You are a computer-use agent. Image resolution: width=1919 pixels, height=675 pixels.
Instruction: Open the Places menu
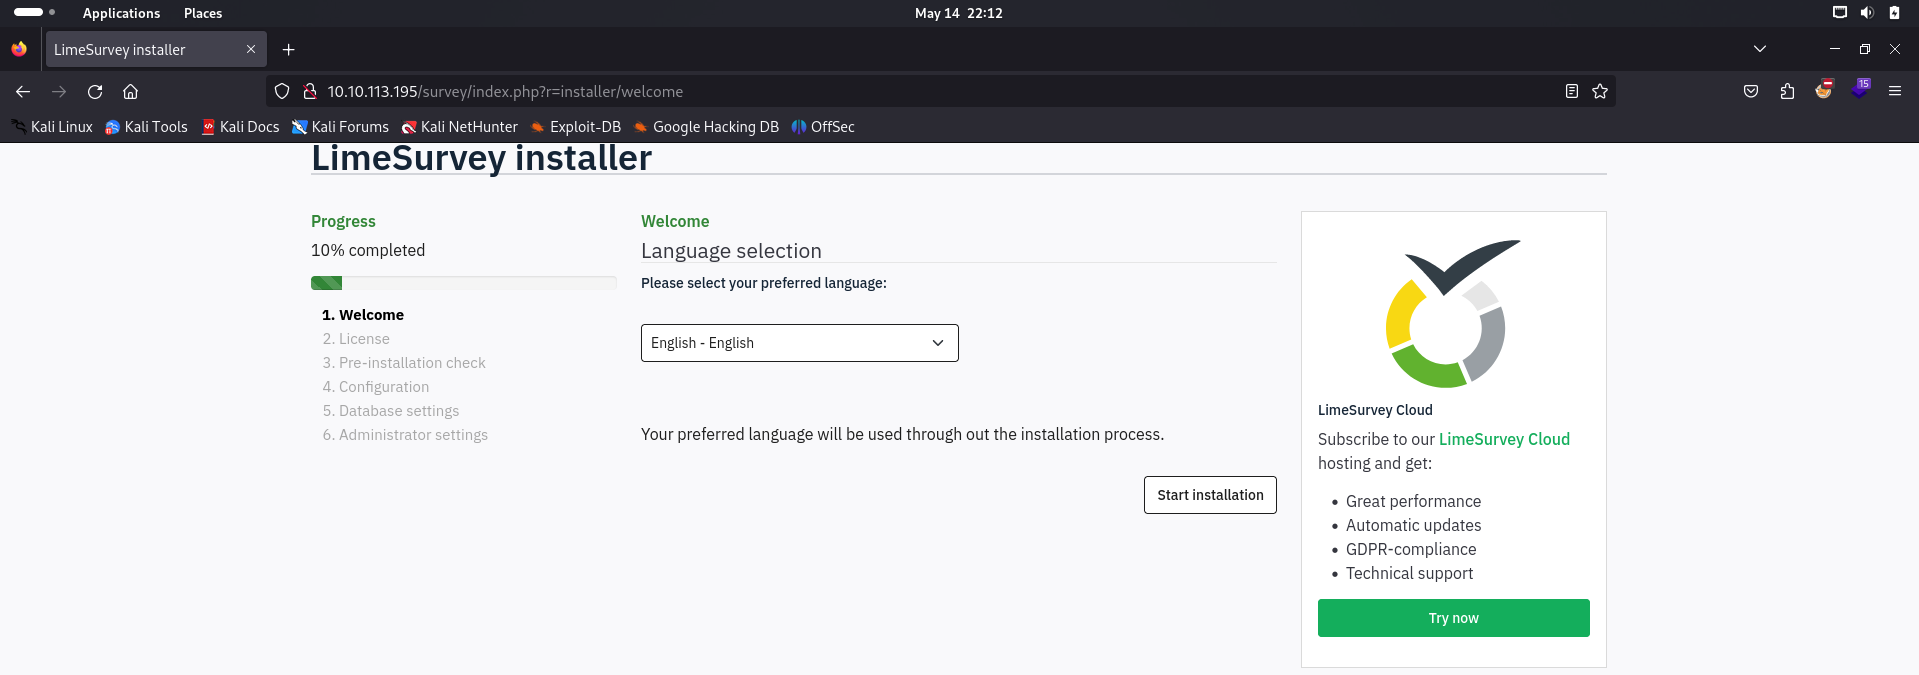203,13
